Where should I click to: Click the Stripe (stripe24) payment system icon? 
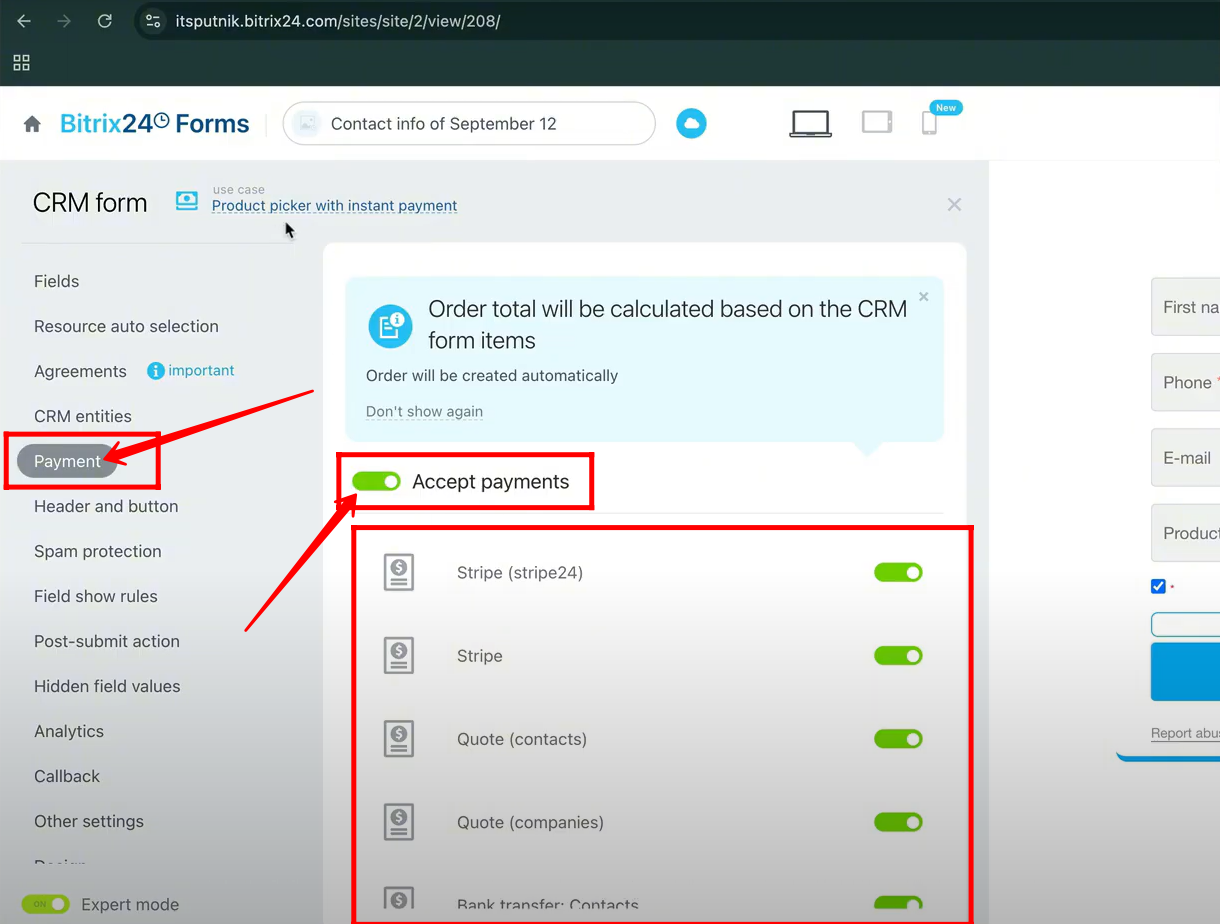(399, 573)
